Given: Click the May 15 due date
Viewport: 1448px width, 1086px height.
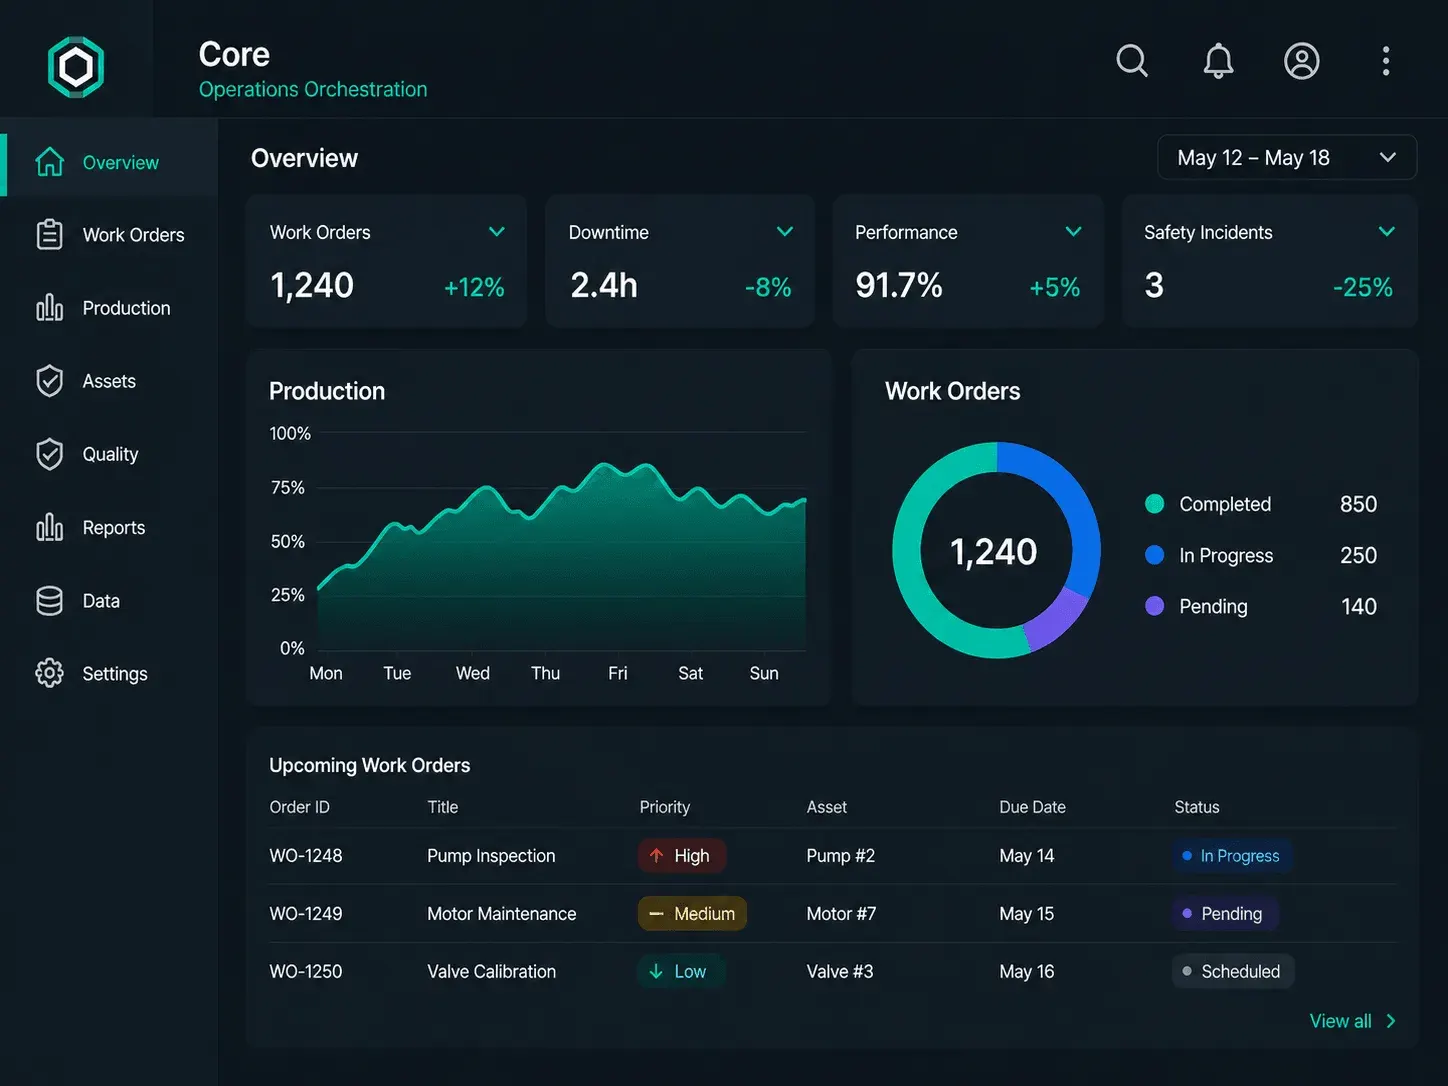Looking at the screenshot, I should pos(1027,914).
